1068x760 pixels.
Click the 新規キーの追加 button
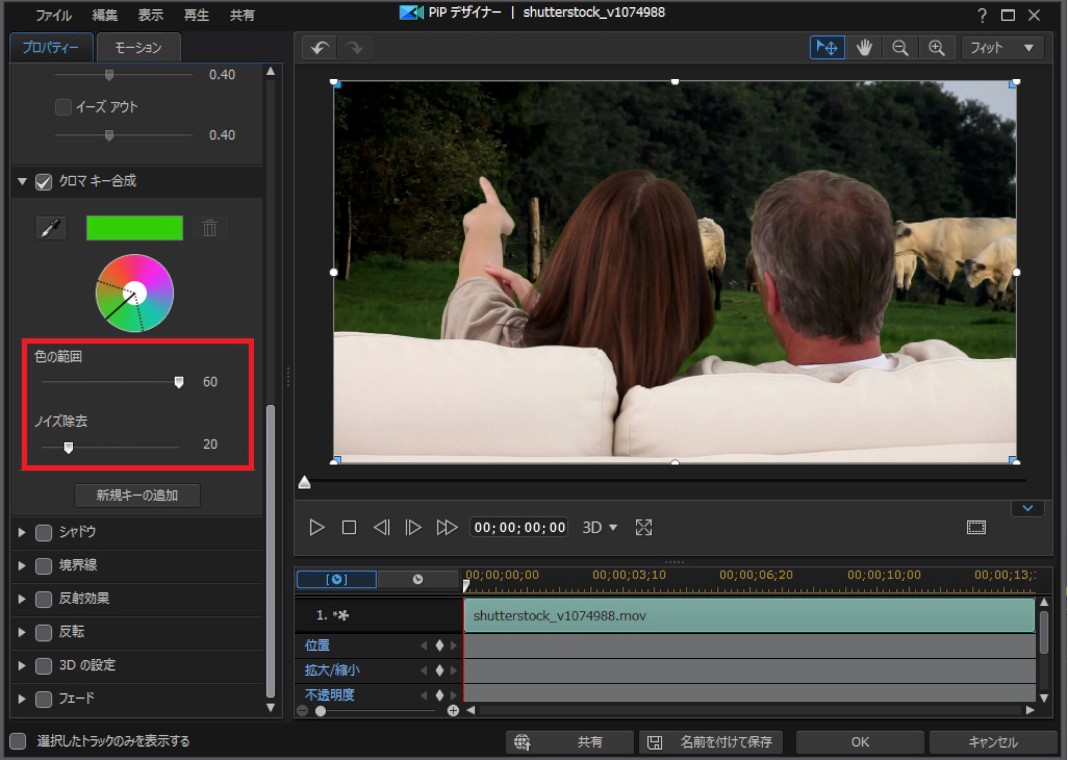(137, 495)
